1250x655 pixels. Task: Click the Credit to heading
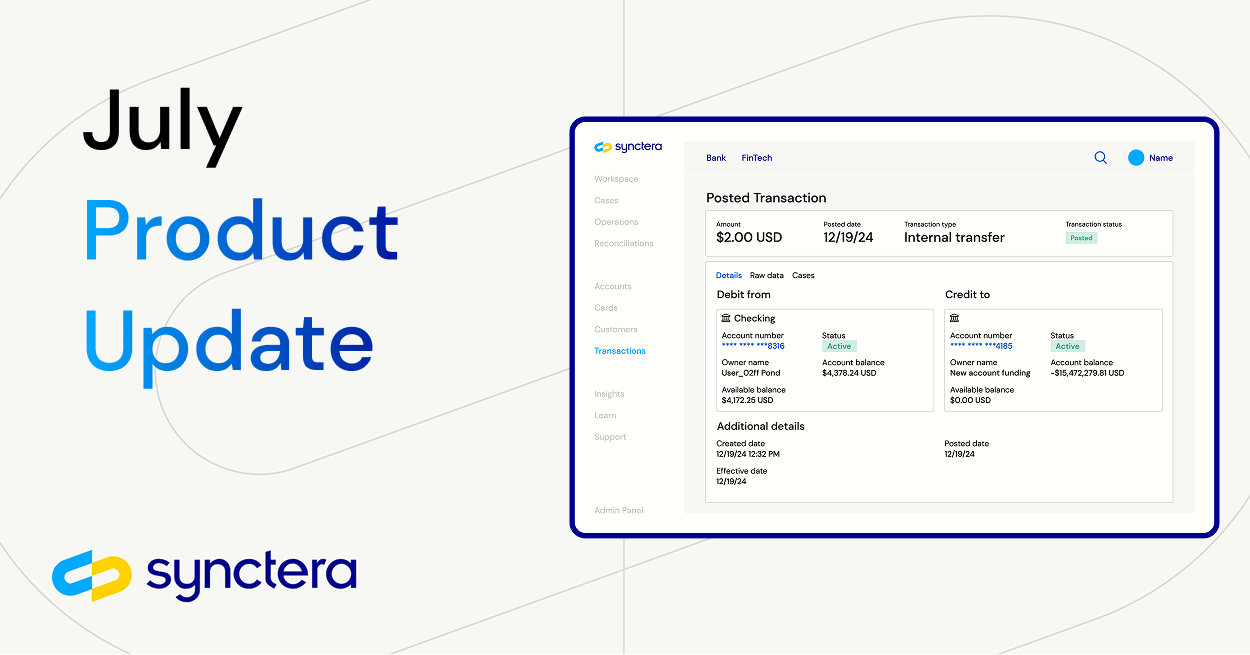pos(968,295)
